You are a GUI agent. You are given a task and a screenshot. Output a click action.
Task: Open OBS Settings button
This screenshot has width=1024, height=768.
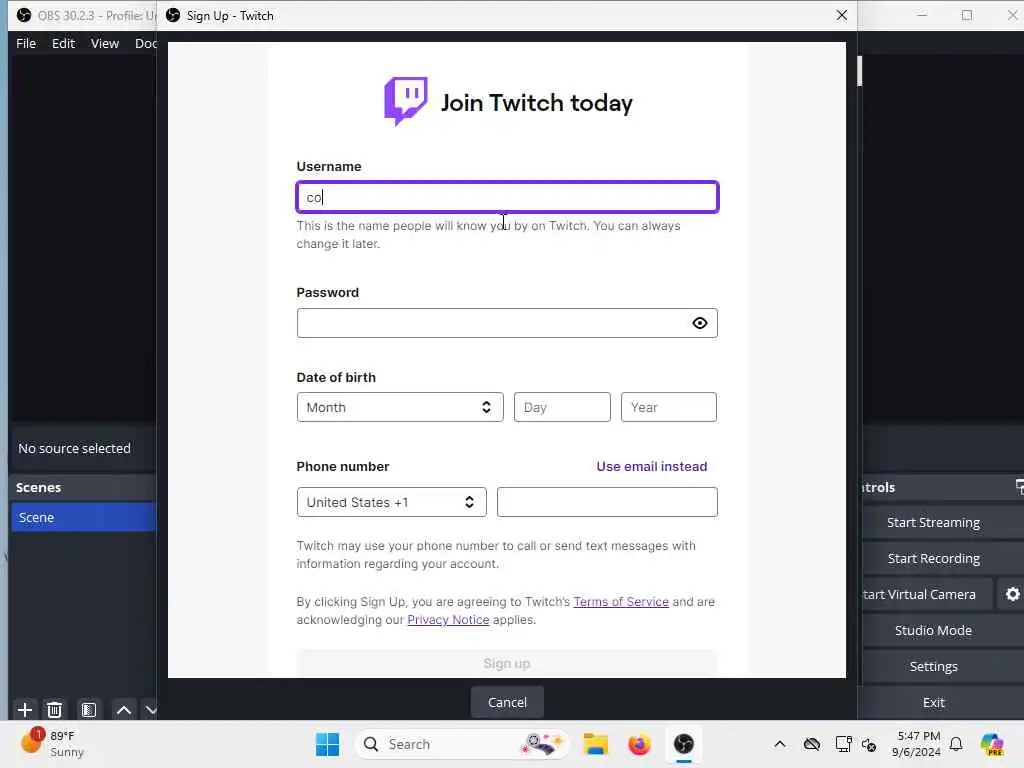point(933,666)
